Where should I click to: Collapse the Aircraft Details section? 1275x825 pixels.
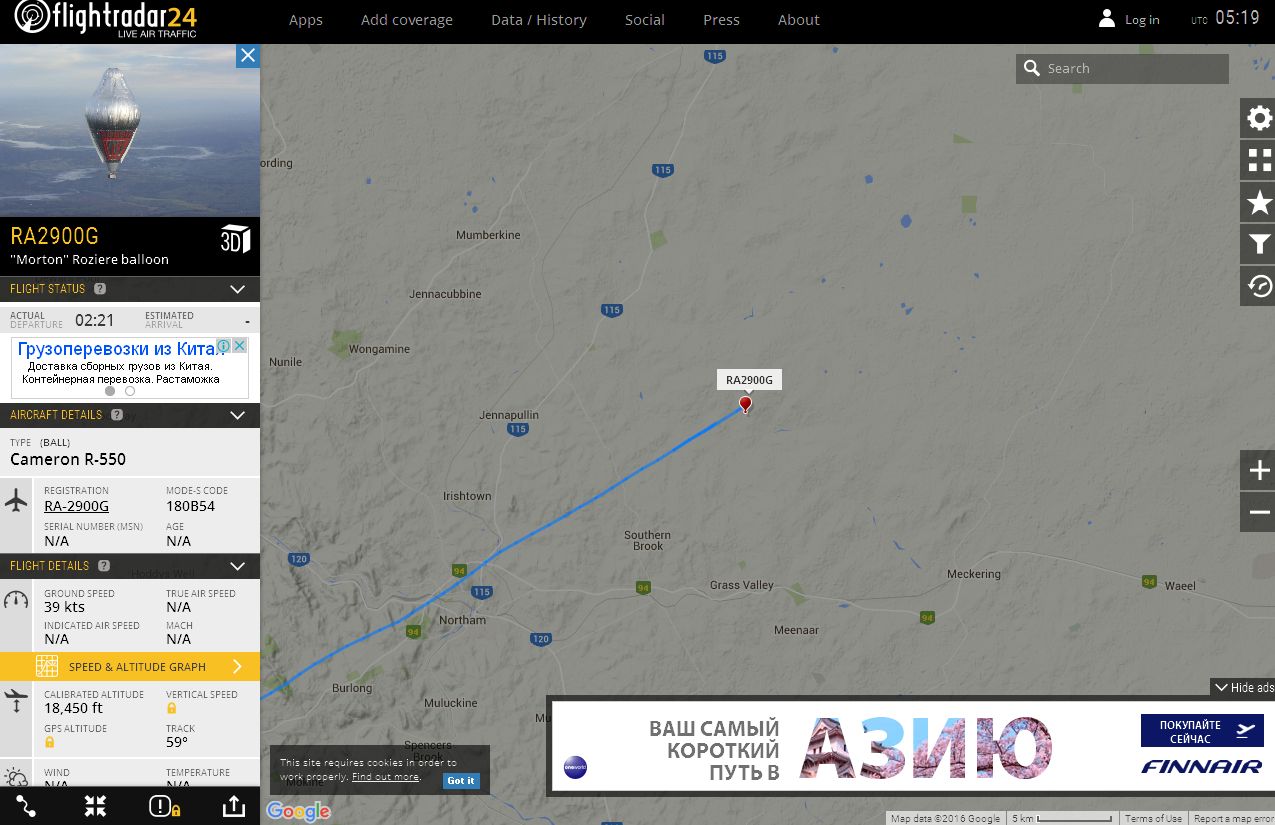pyautogui.click(x=237, y=415)
